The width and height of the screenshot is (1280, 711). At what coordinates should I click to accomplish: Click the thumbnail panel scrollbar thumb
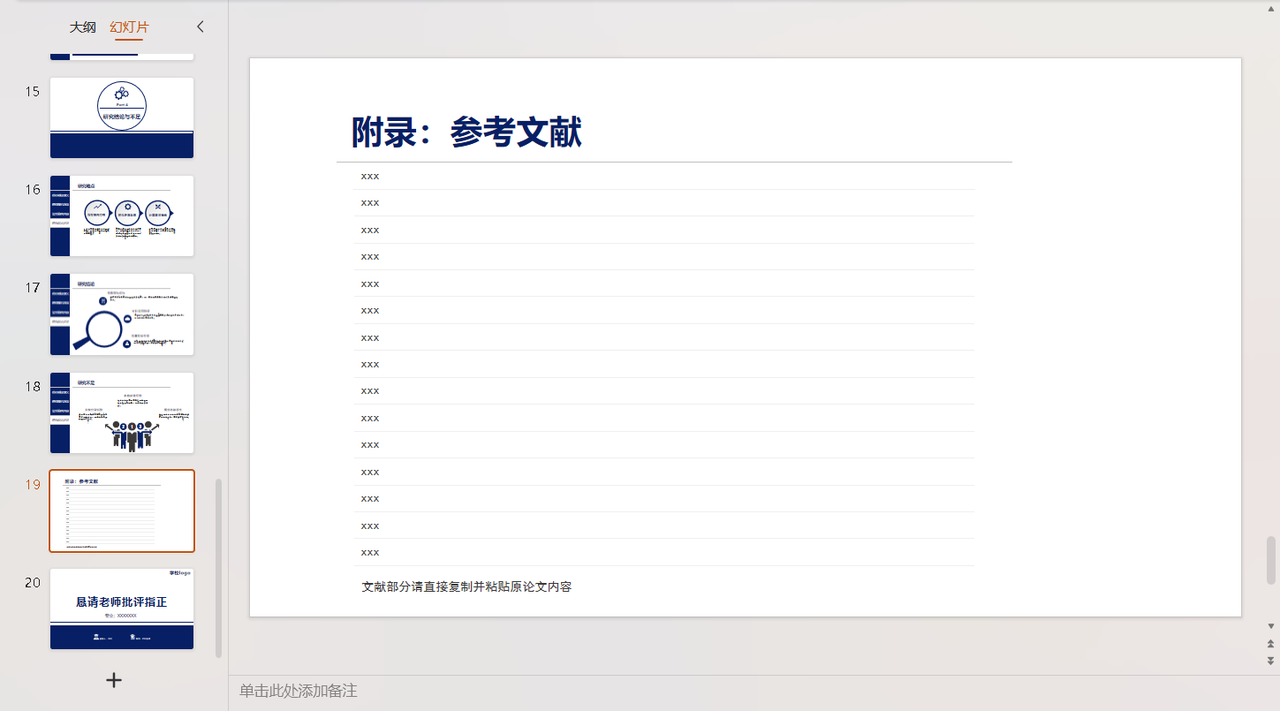click(219, 568)
